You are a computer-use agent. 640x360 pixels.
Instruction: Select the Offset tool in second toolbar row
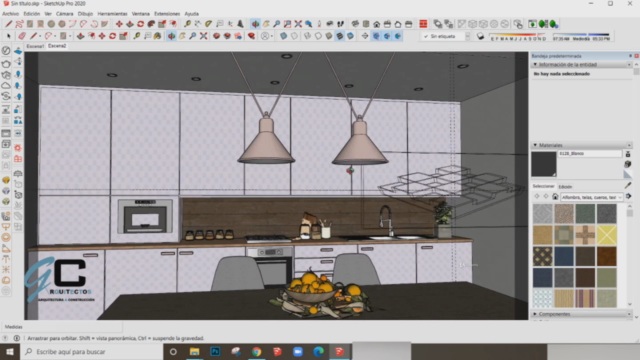[91, 36]
